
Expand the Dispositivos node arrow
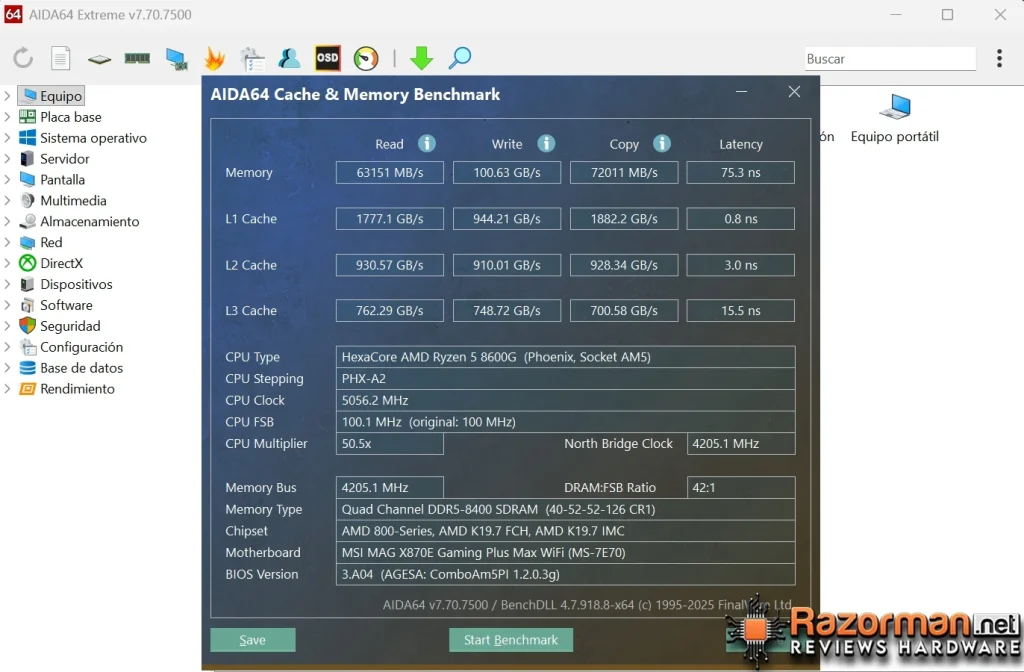click(7, 284)
